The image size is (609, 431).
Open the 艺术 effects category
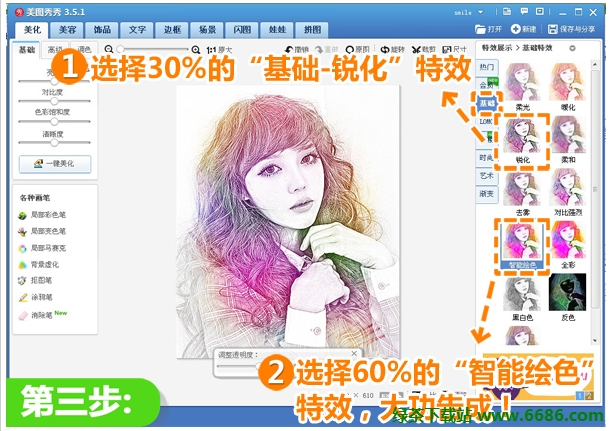click(x=487, y=176)
